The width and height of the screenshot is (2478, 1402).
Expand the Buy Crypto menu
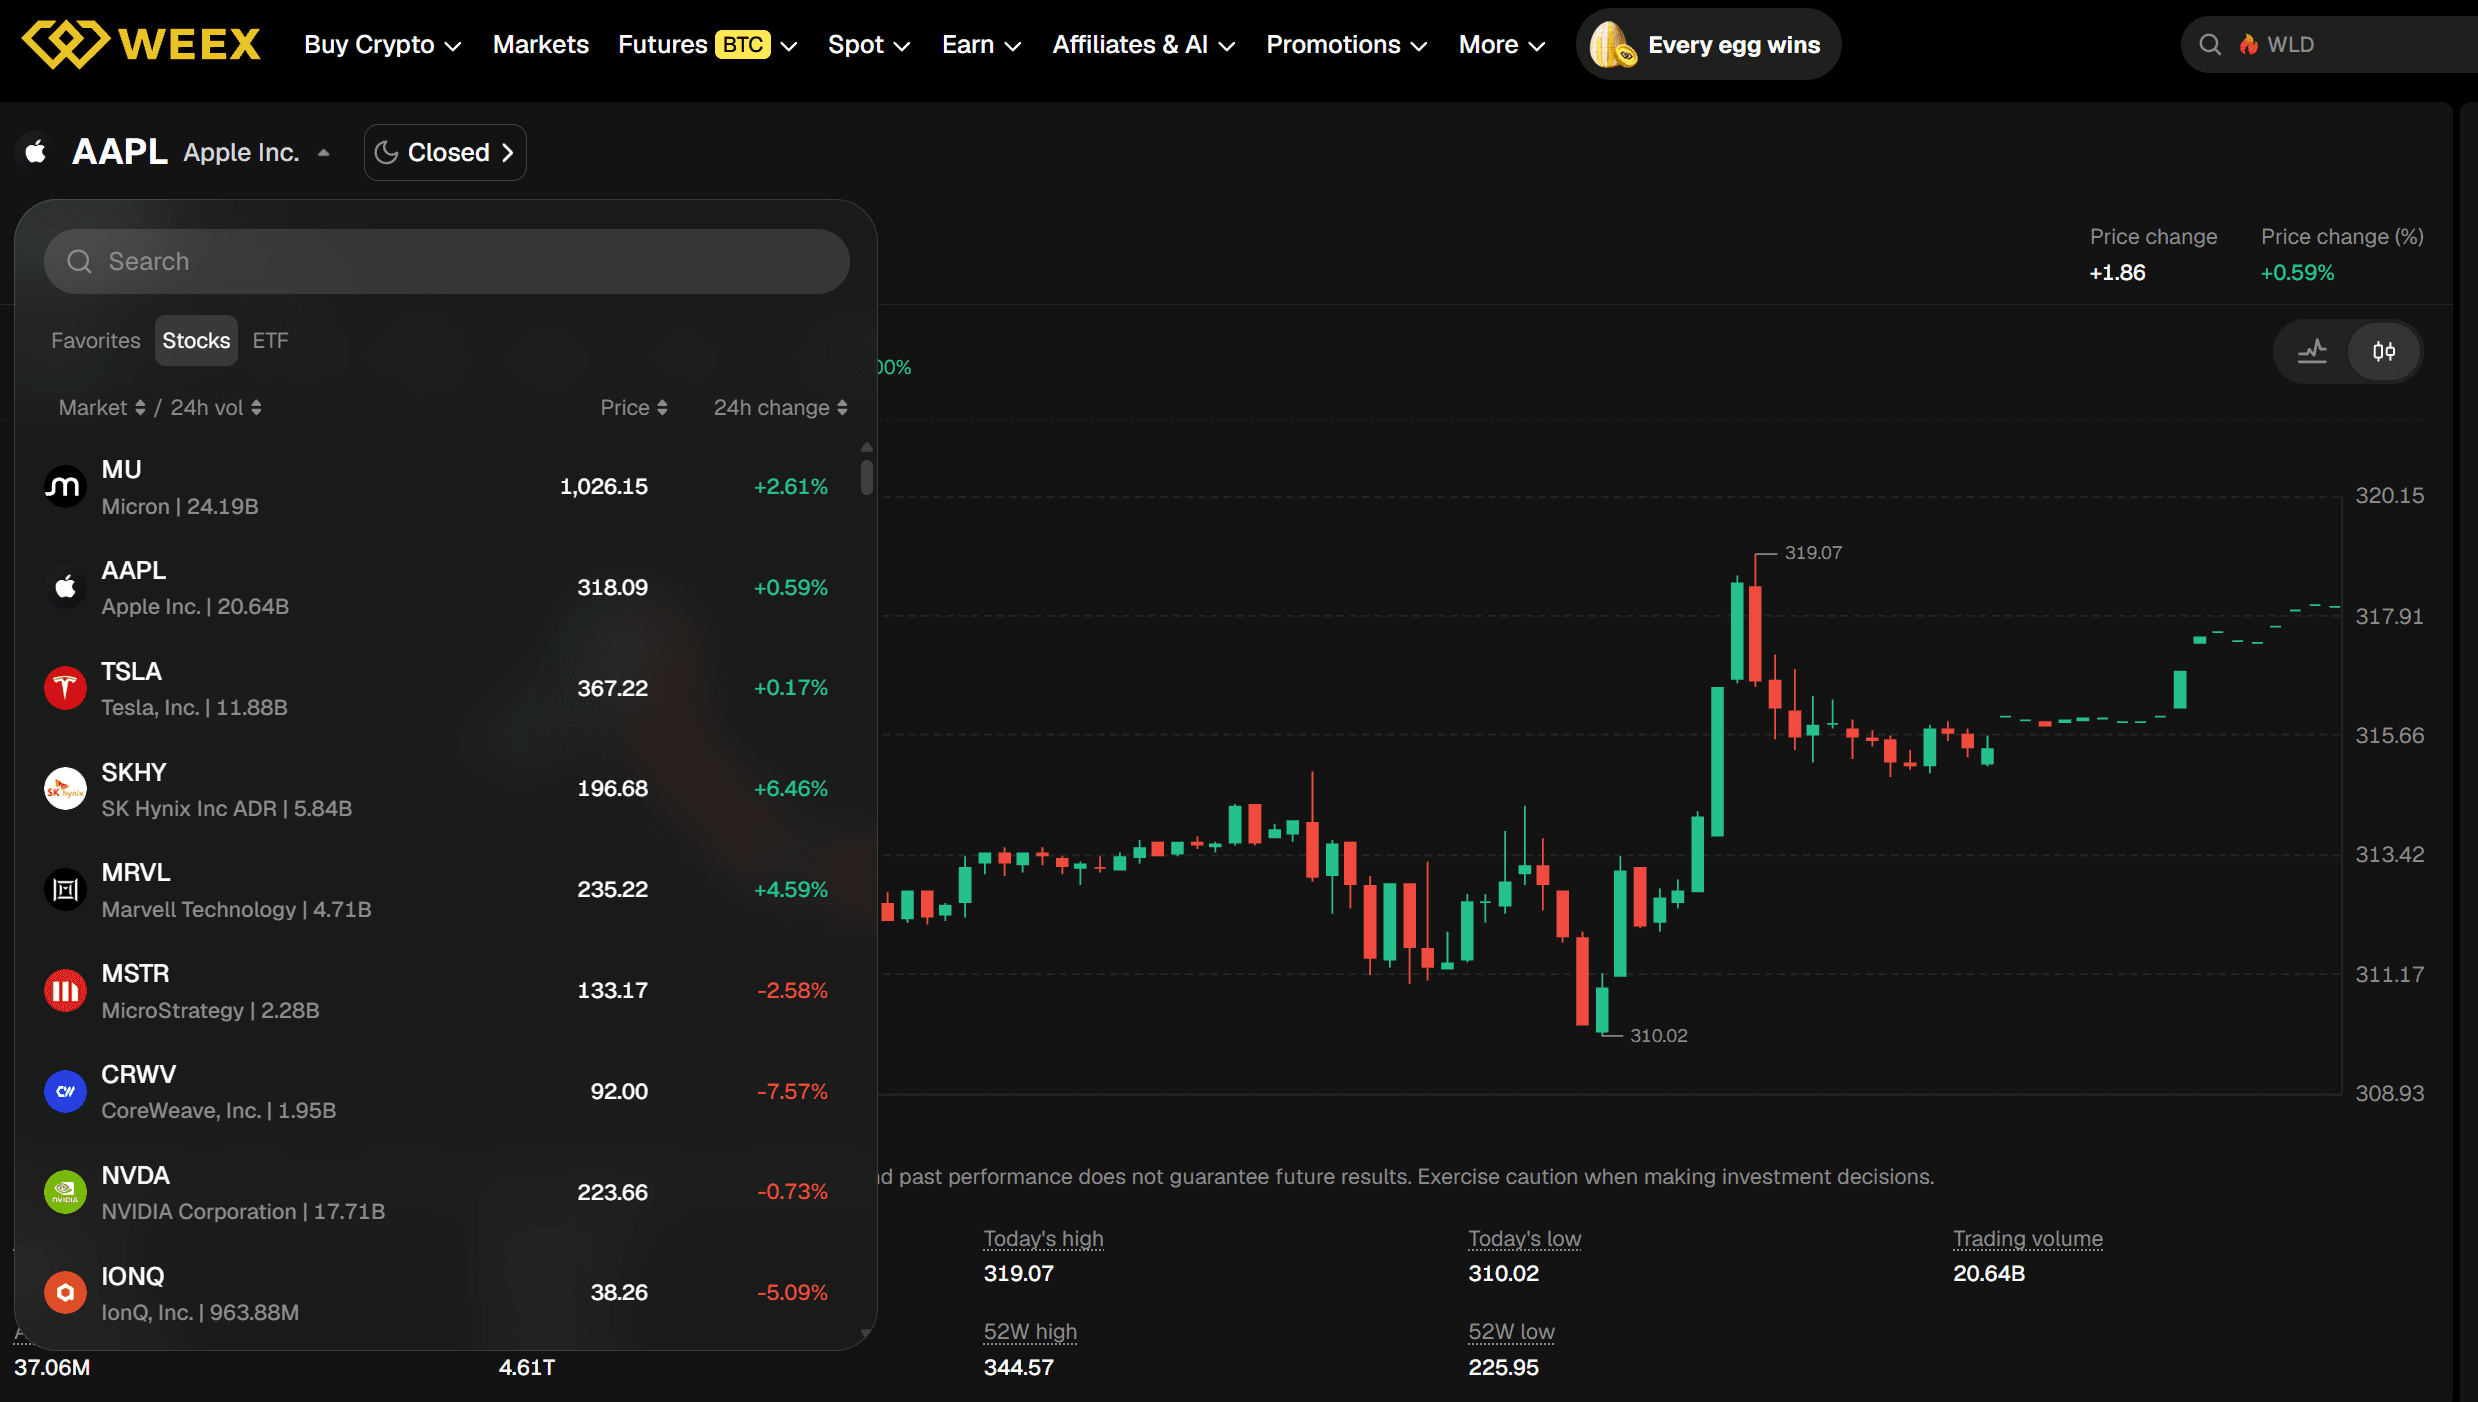click(x=383, y=45)
